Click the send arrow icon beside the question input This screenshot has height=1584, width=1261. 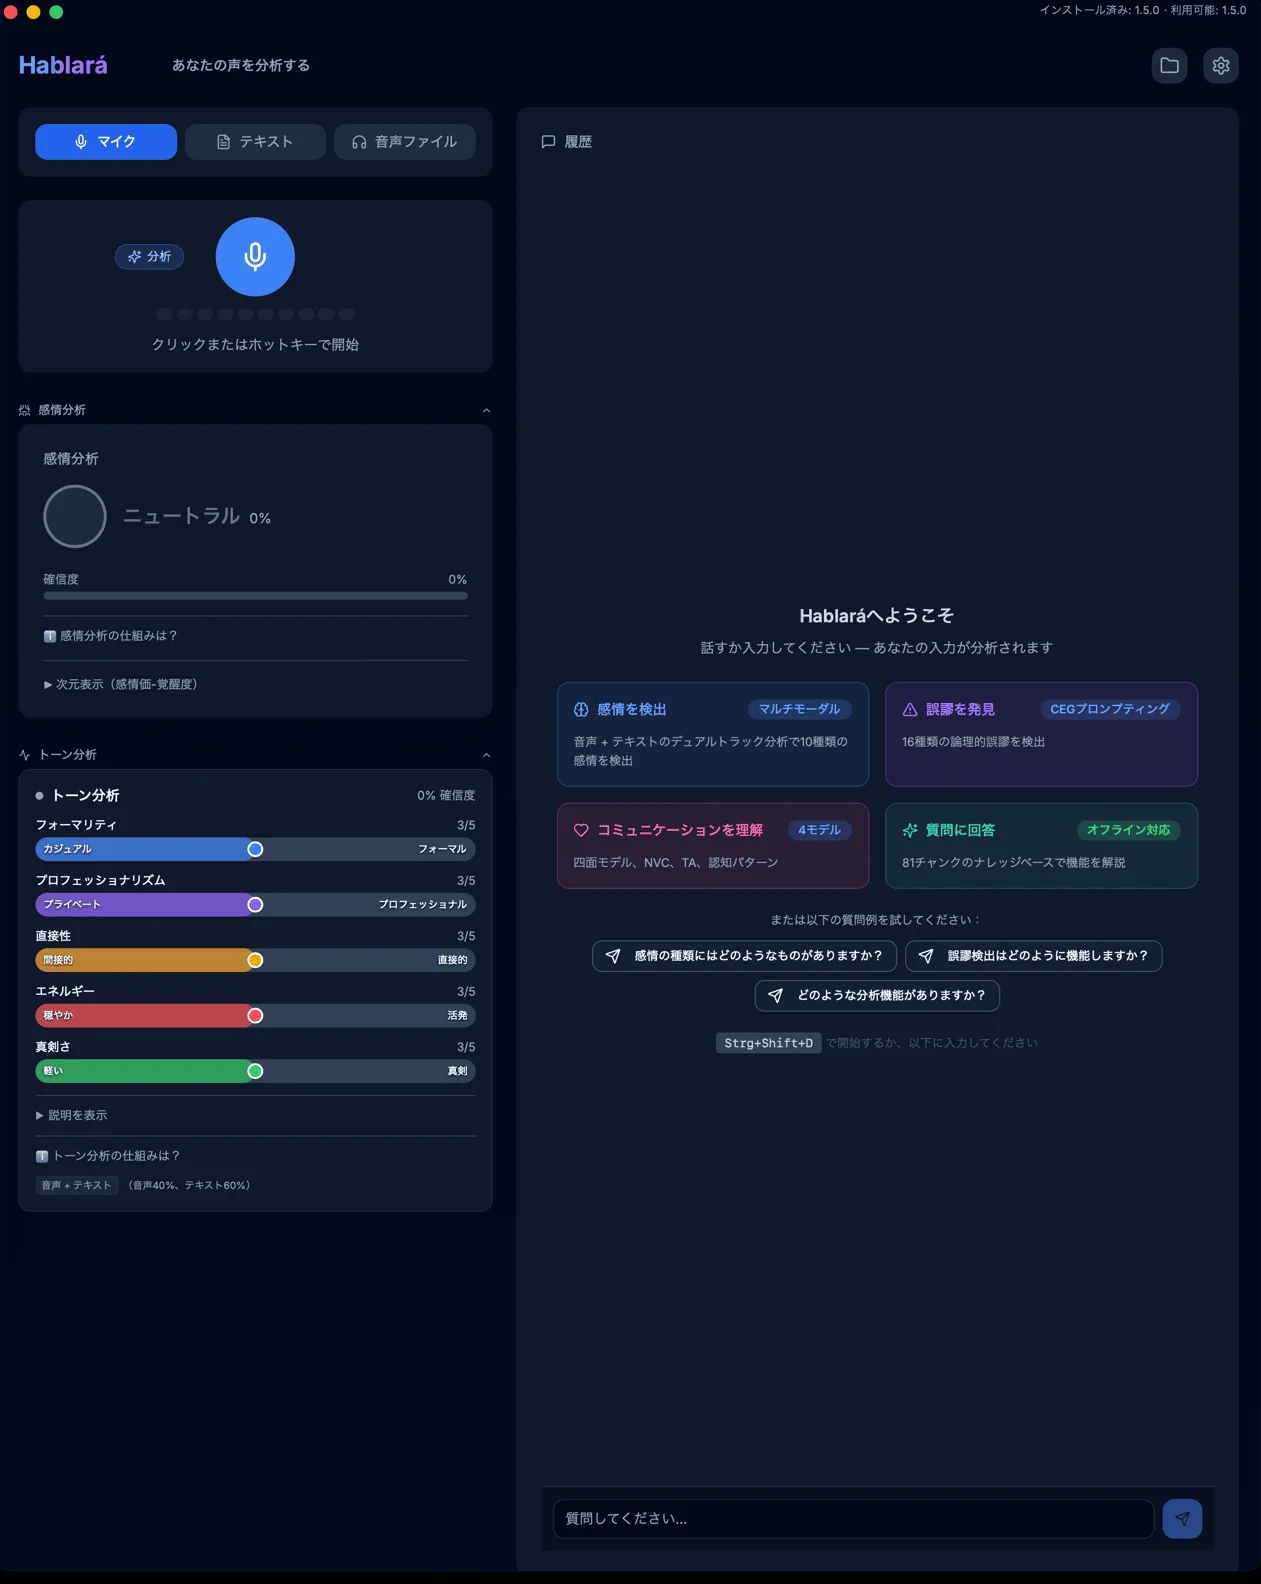1182,1518
